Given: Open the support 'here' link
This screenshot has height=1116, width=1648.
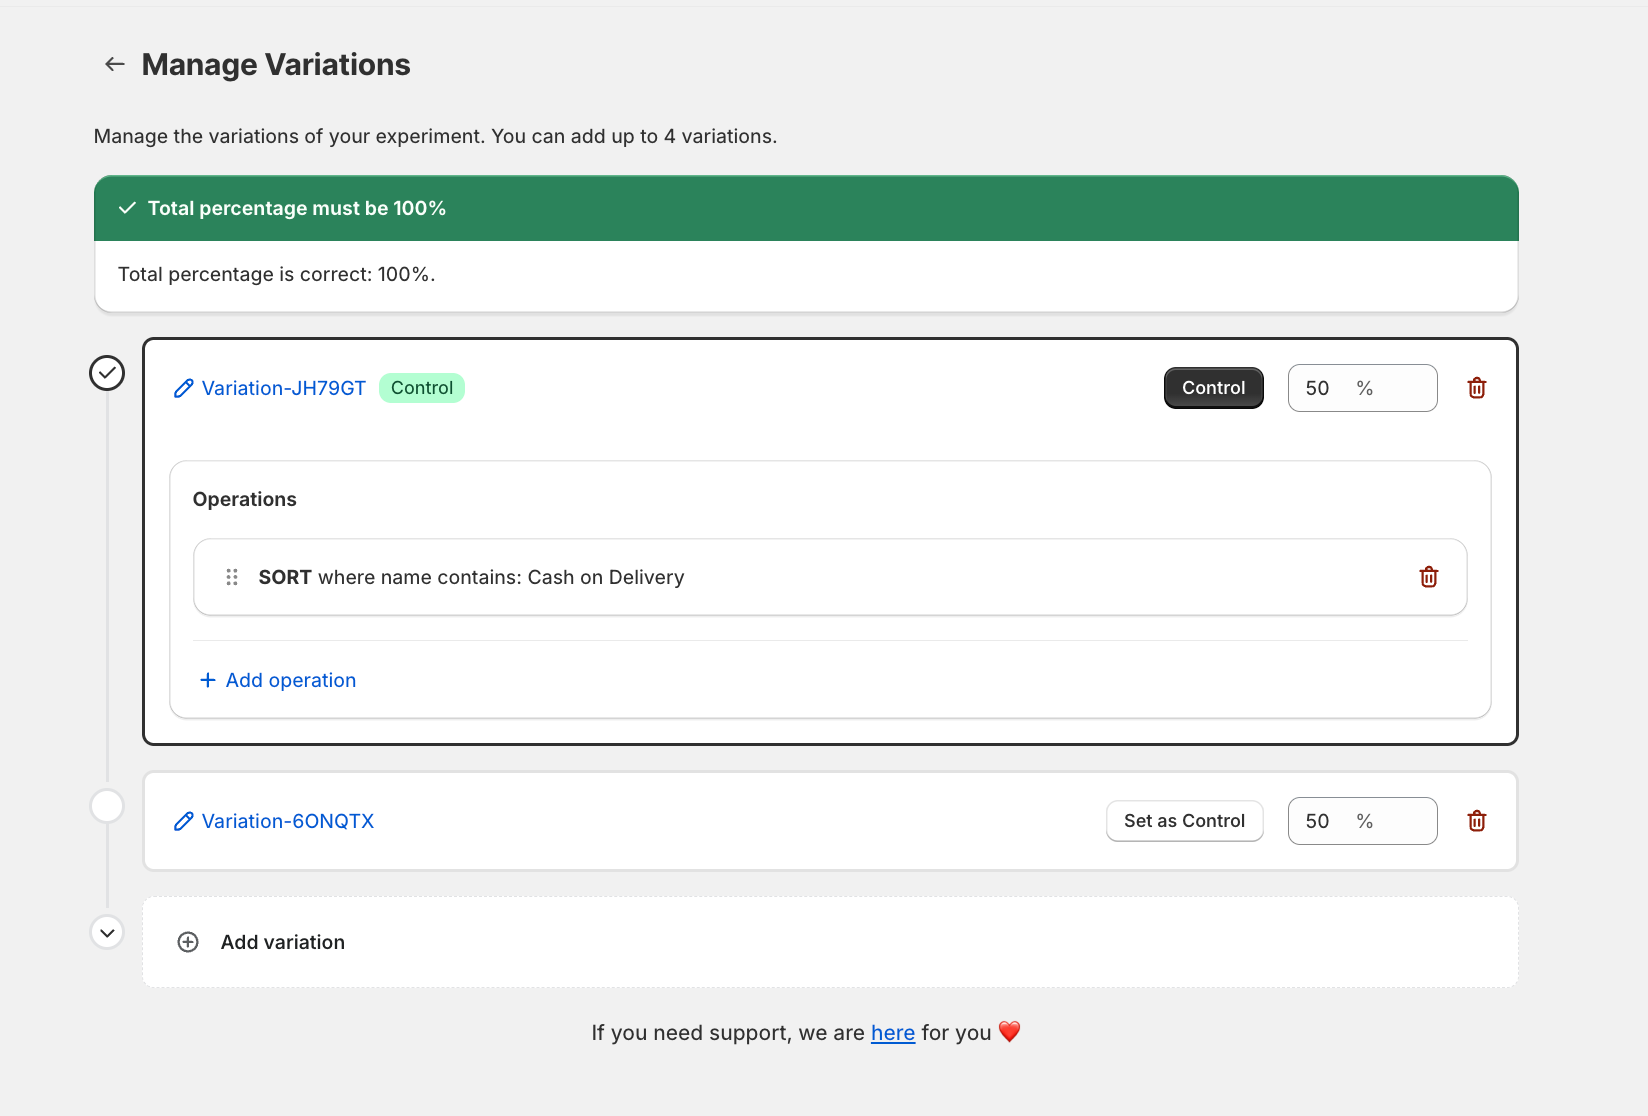Looking at the screenshot, I should coord(892,1033).
